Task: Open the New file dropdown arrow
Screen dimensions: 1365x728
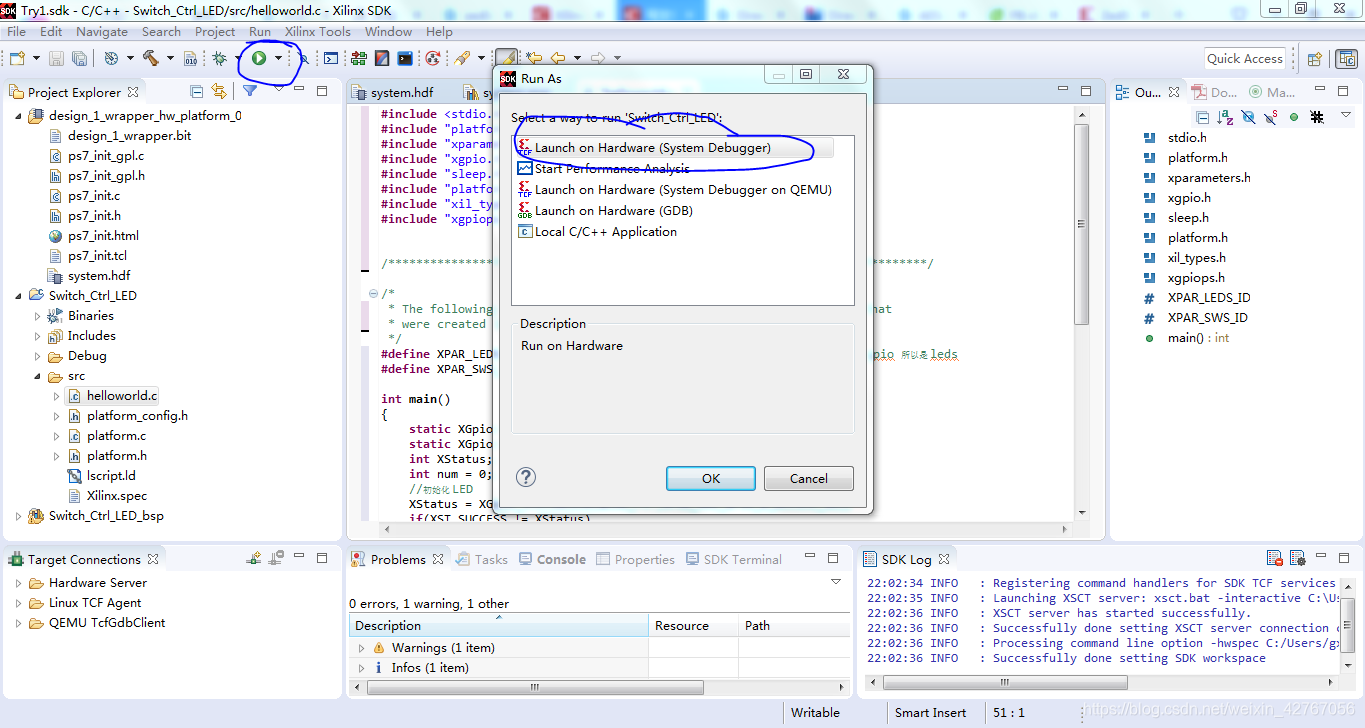Action: [x=36, y=58]
